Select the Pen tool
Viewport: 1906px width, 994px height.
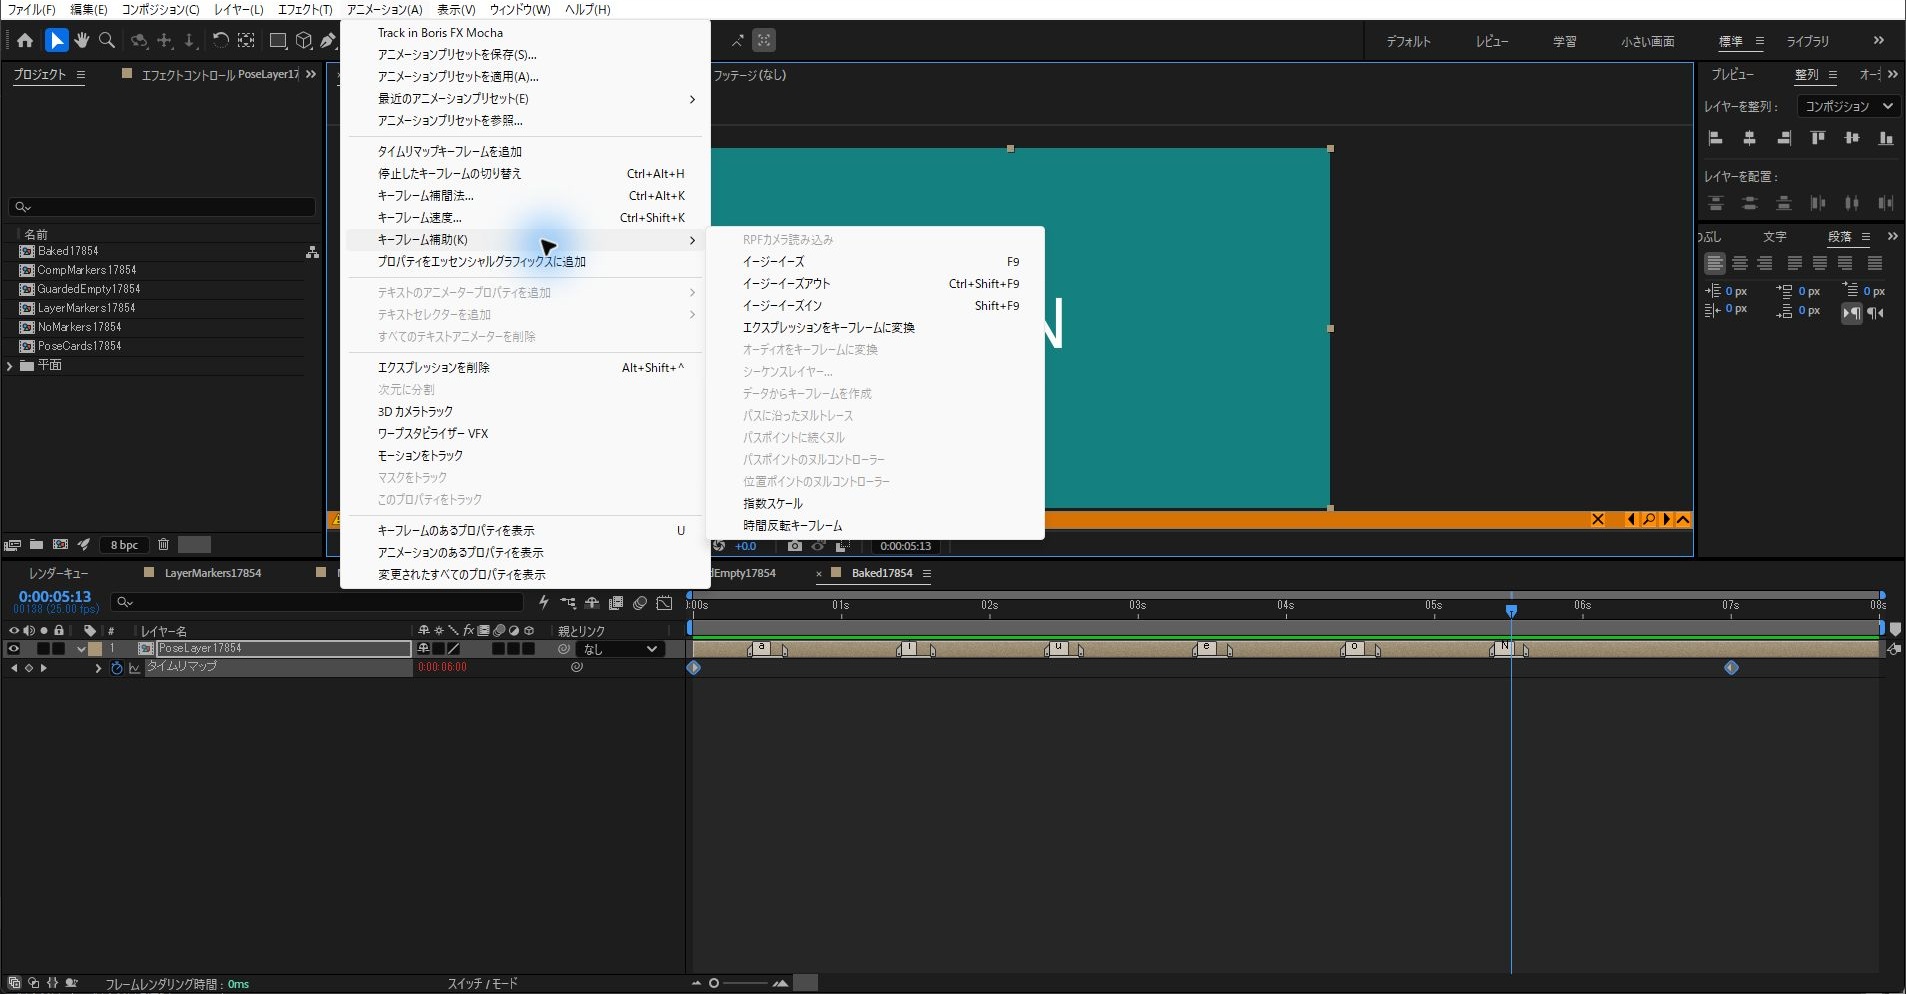pyautogui.click(x=328, y=41)
